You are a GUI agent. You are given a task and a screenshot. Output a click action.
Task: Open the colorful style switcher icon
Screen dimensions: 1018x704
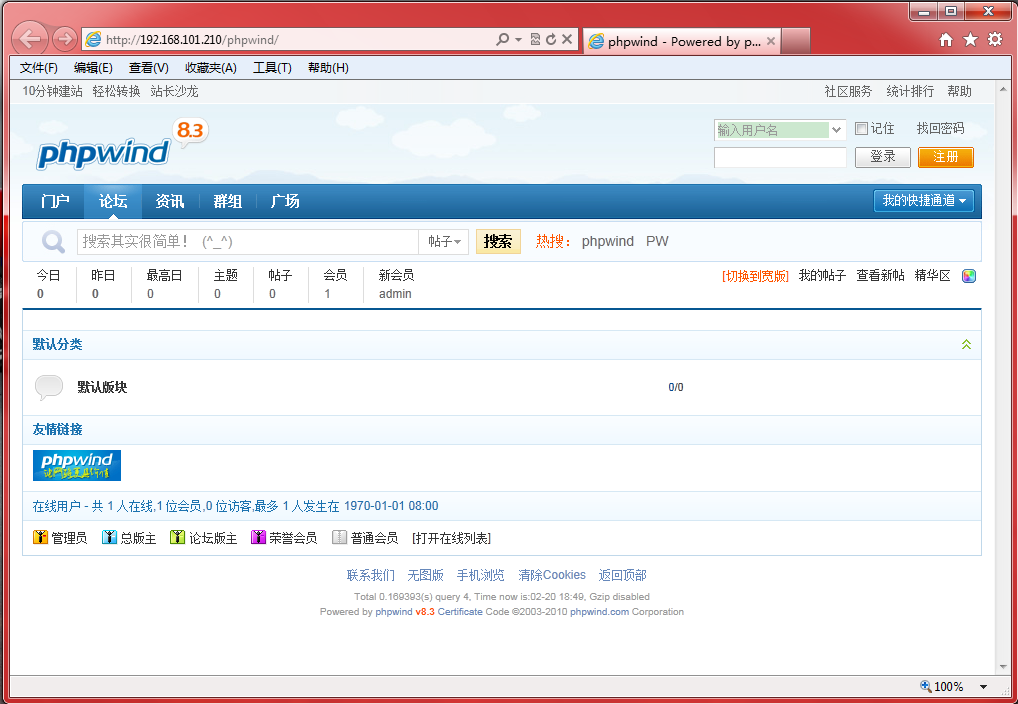(x=969, y=276)
